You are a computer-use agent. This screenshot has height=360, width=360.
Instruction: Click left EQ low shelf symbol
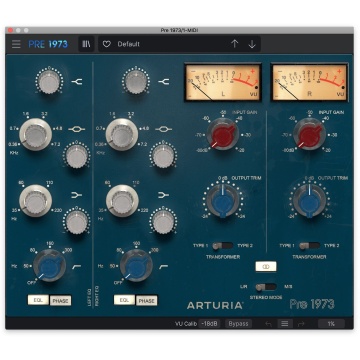coord(77,195)
